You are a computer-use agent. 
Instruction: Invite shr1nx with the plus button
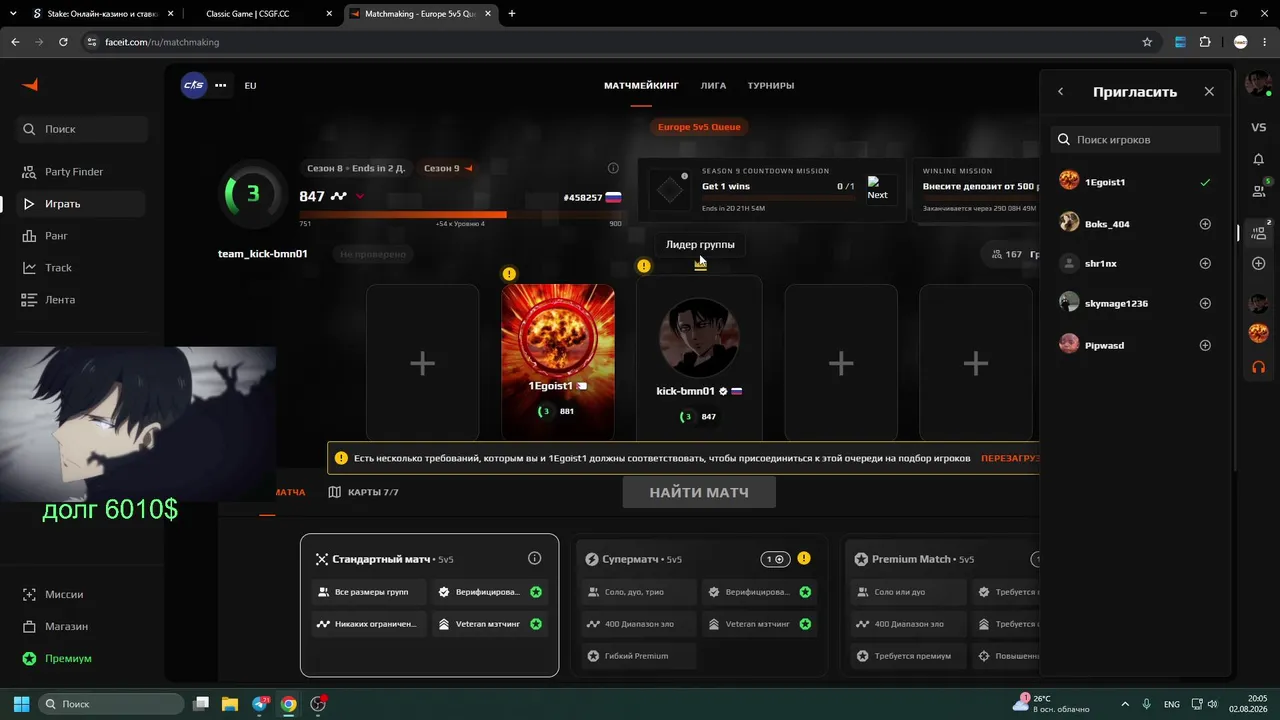(x=1205, y=264)
